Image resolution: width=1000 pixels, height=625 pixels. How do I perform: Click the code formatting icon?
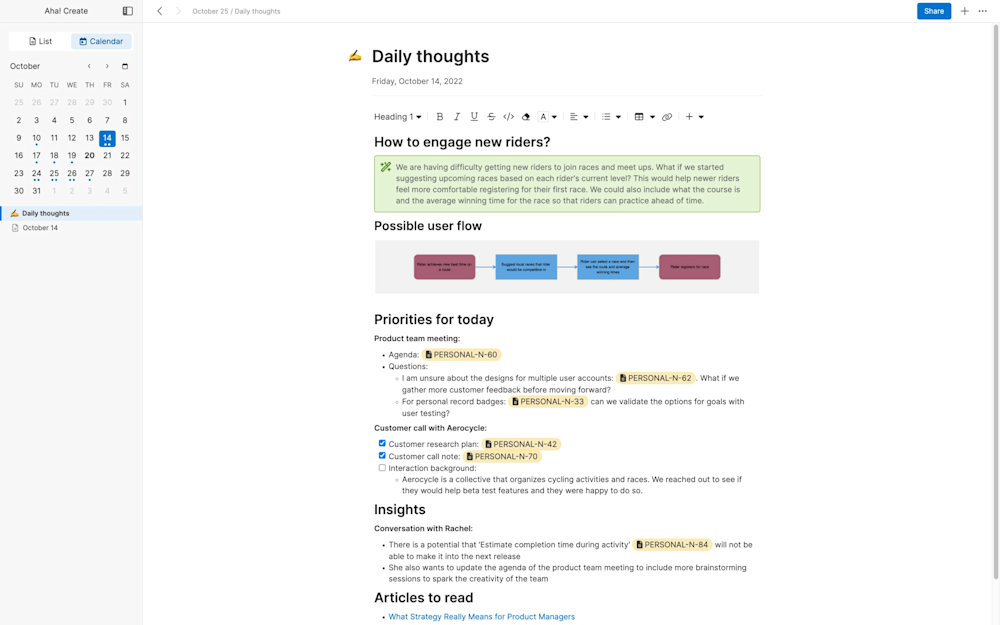[508, 116]
